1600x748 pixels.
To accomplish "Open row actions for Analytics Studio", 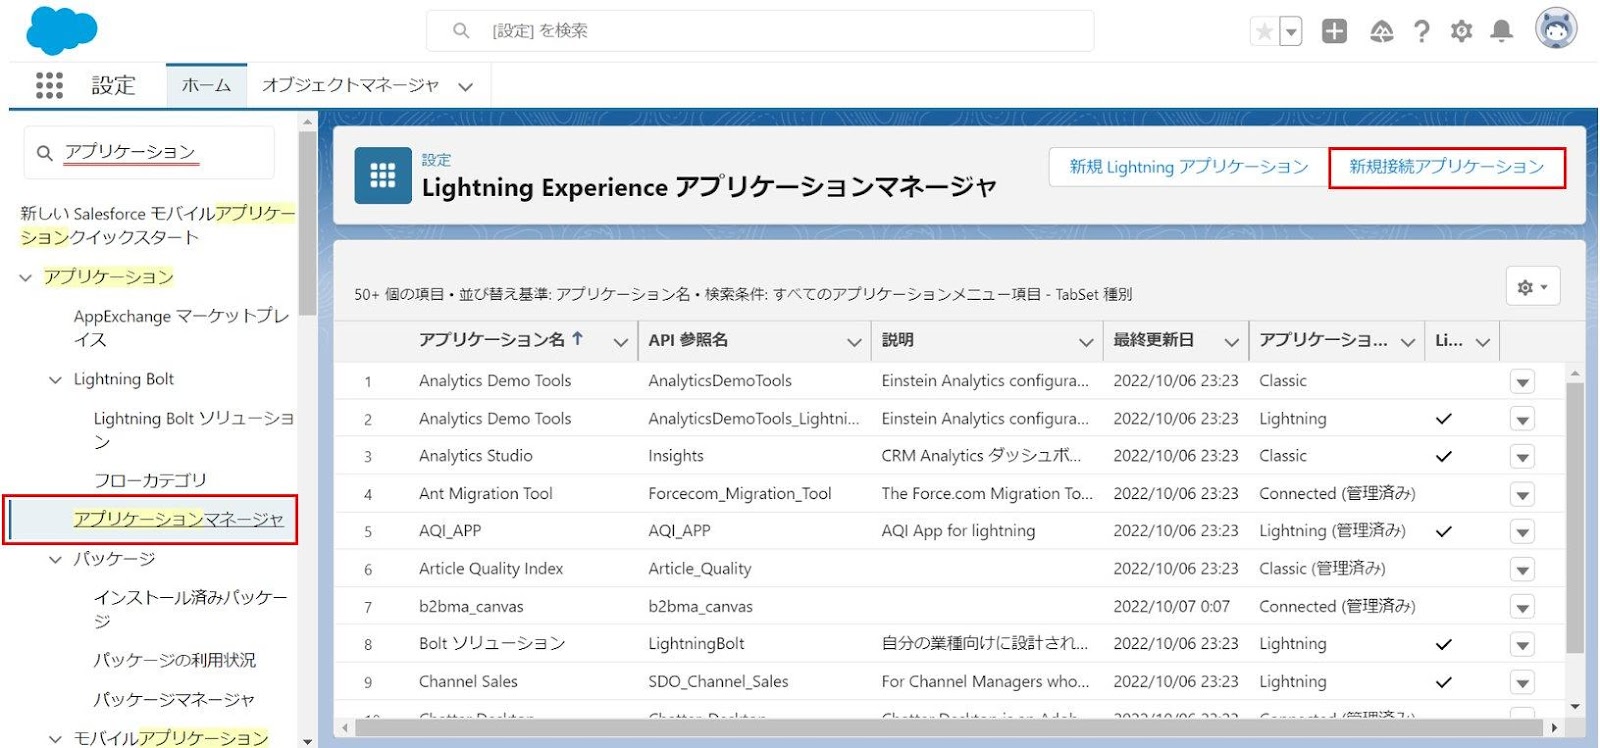I will pos(1522,457).
